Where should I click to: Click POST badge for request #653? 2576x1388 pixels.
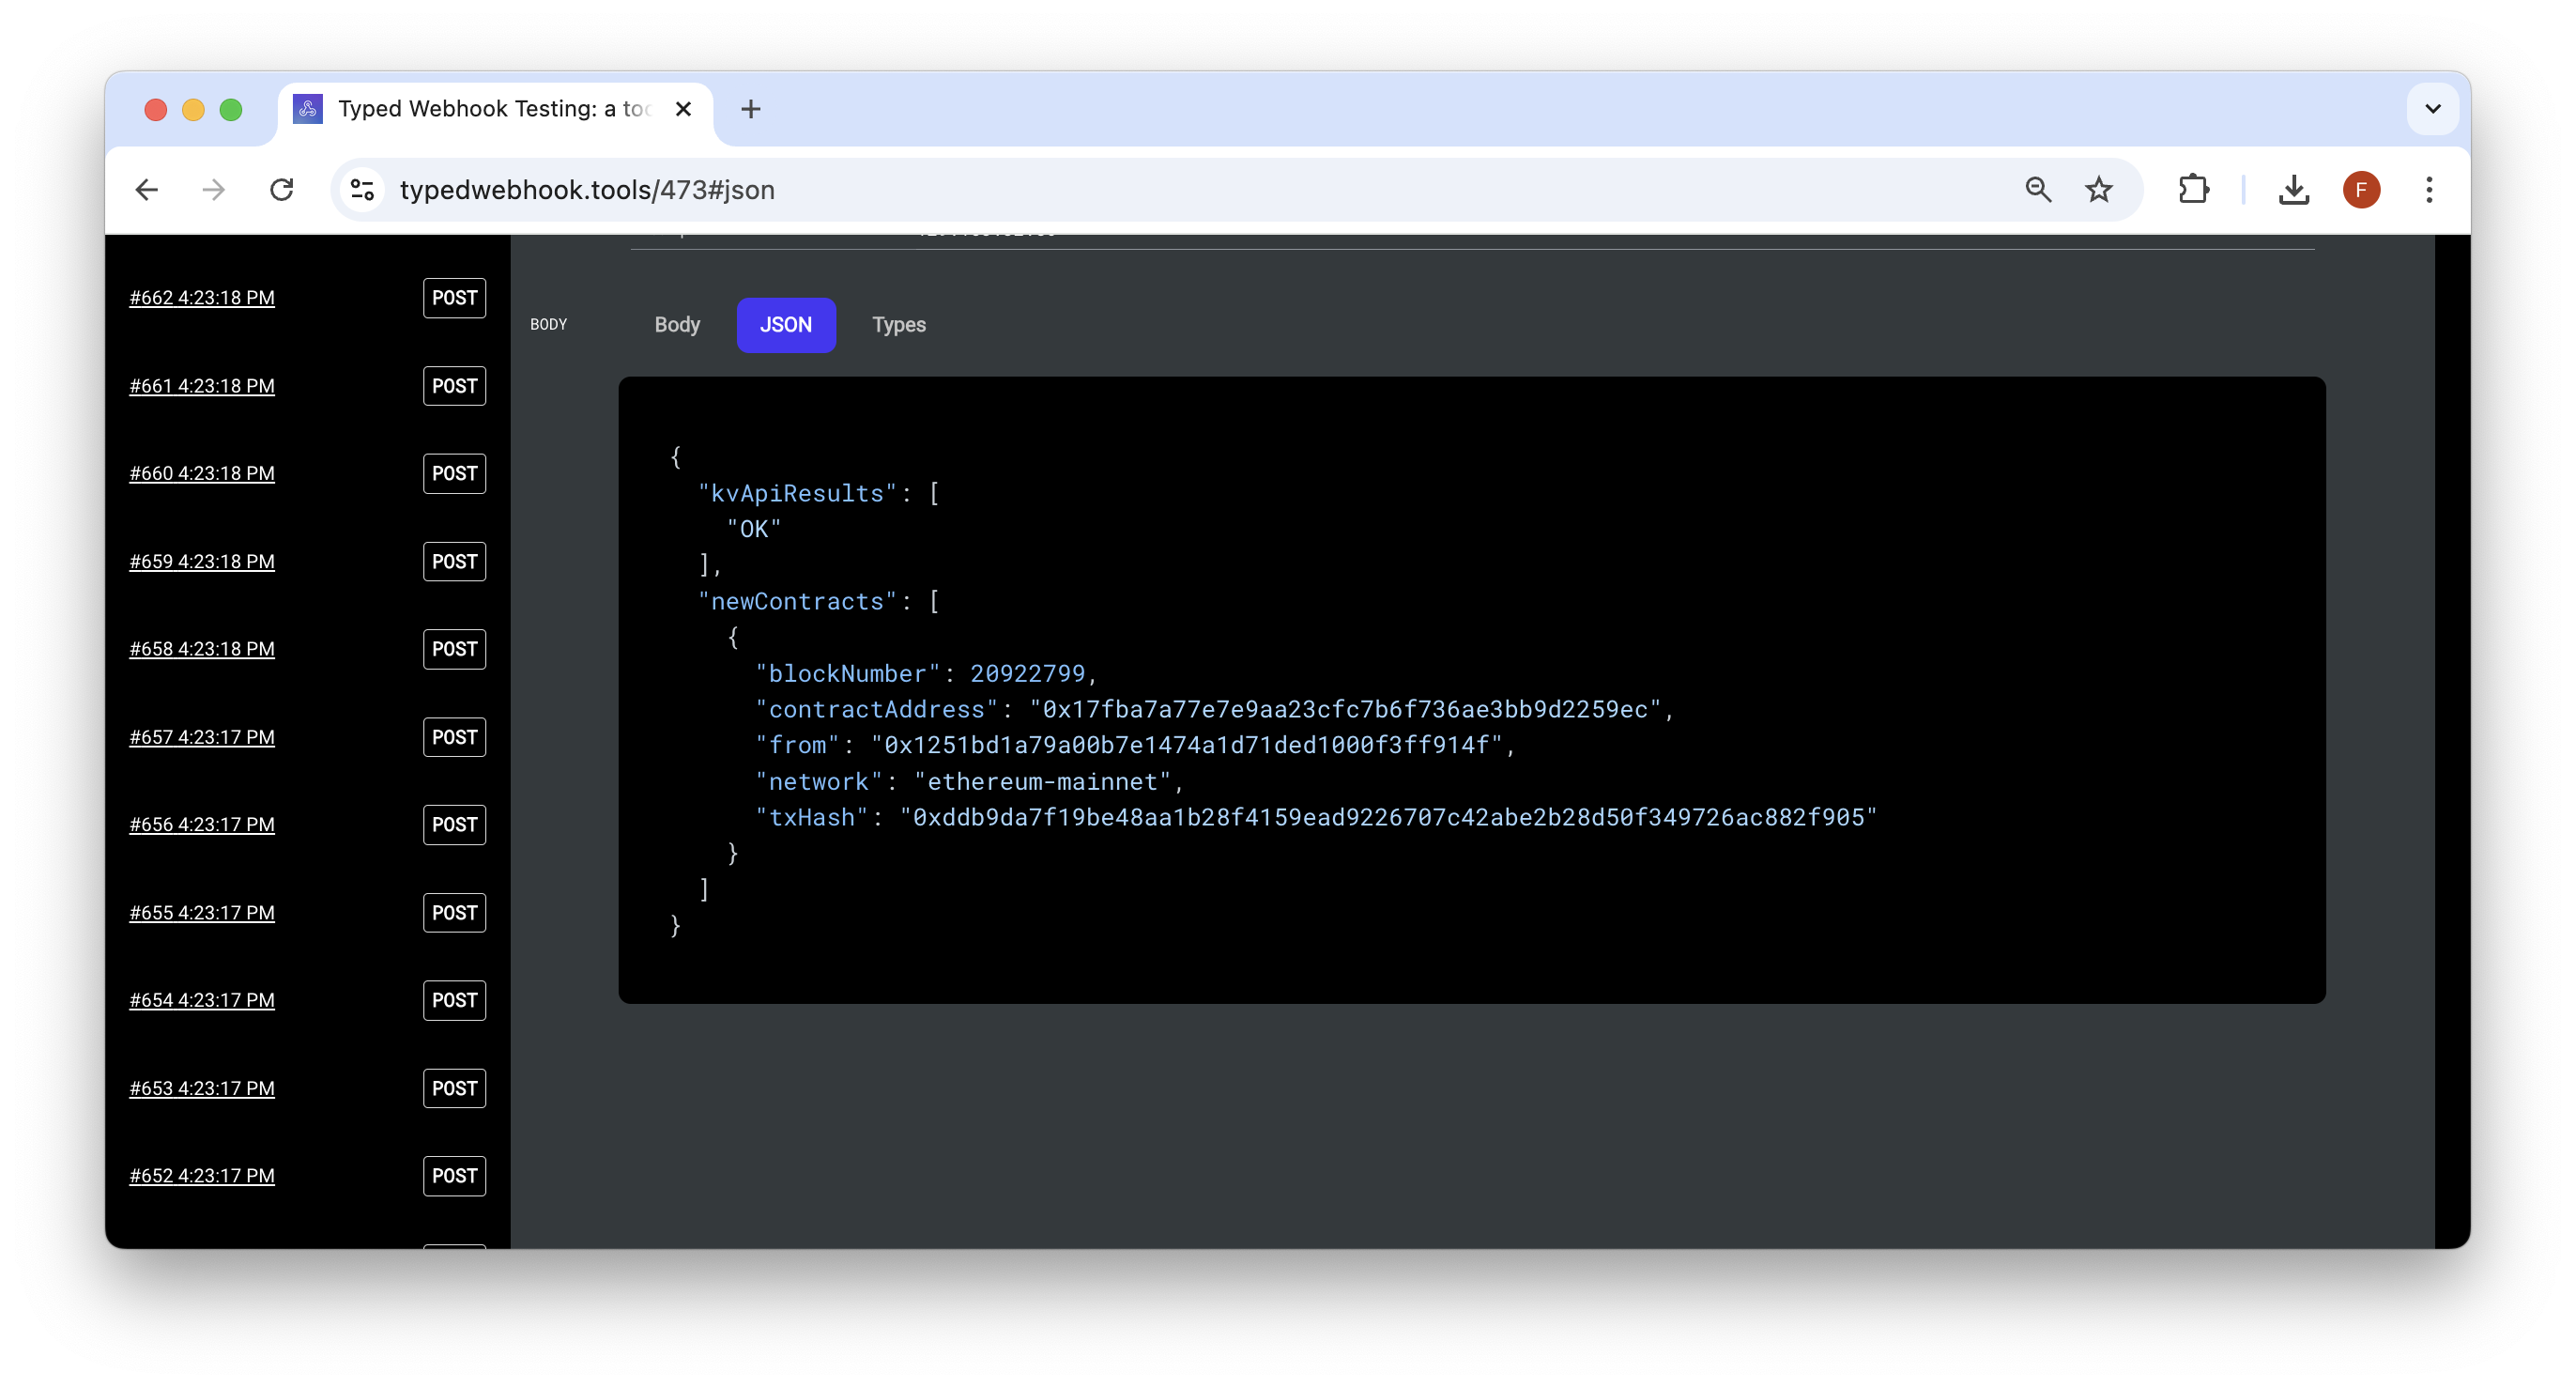454,1088
